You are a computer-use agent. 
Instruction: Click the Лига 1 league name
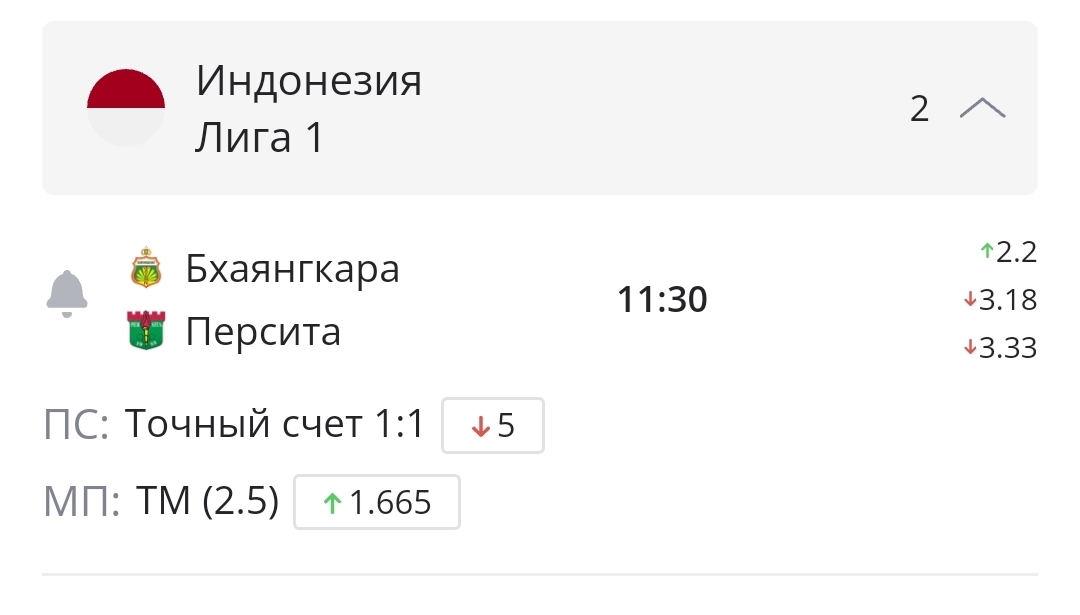click(x=259, y=137)
